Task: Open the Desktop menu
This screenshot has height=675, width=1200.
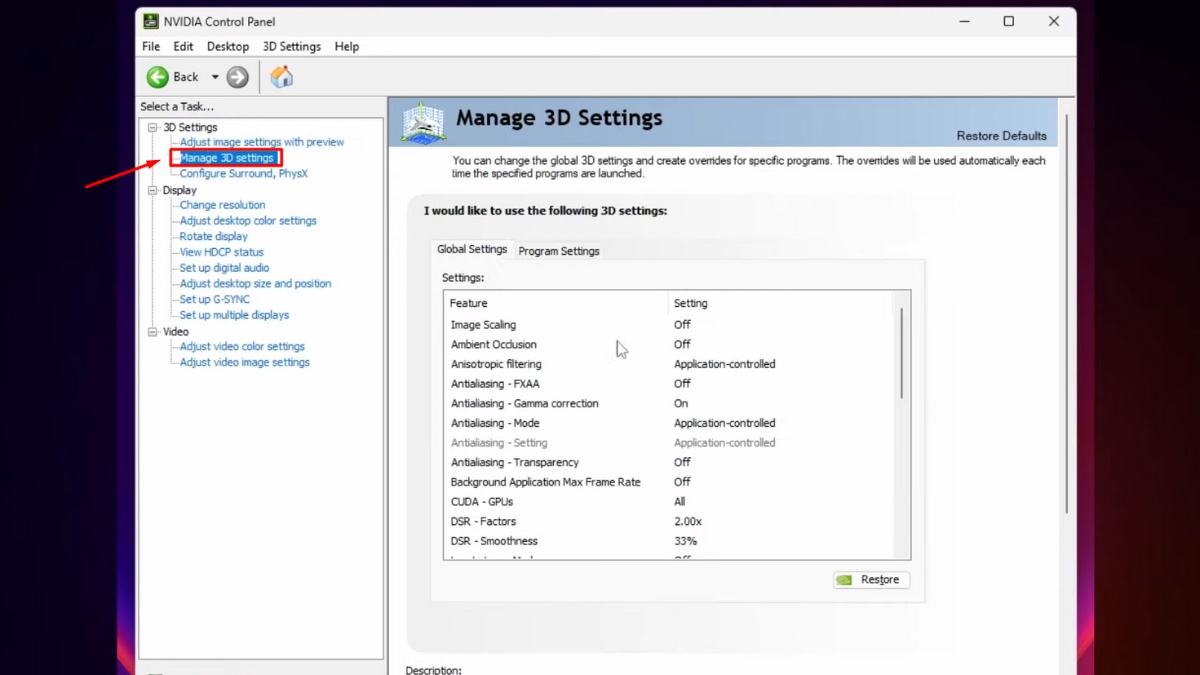Action: tap(228, 46)
